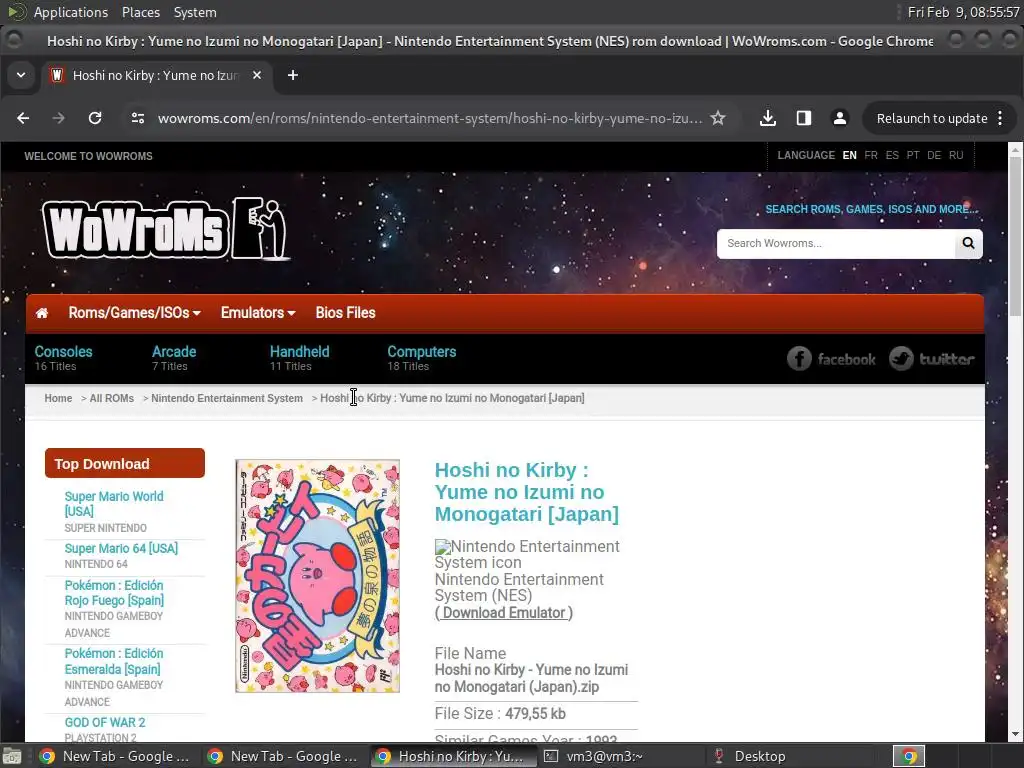Switch to vm3@vm3 terminal in taskbar
Screen dimensions: 1024x768
[594, 756]
